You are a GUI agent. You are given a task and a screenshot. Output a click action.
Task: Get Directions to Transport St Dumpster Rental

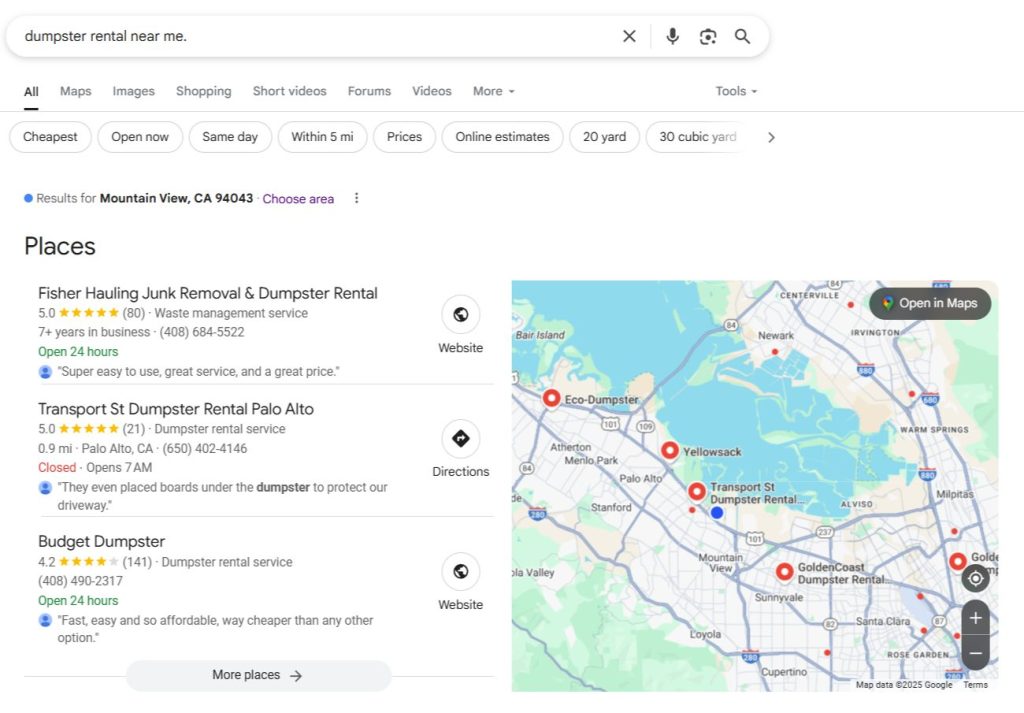tap(460, 437)
